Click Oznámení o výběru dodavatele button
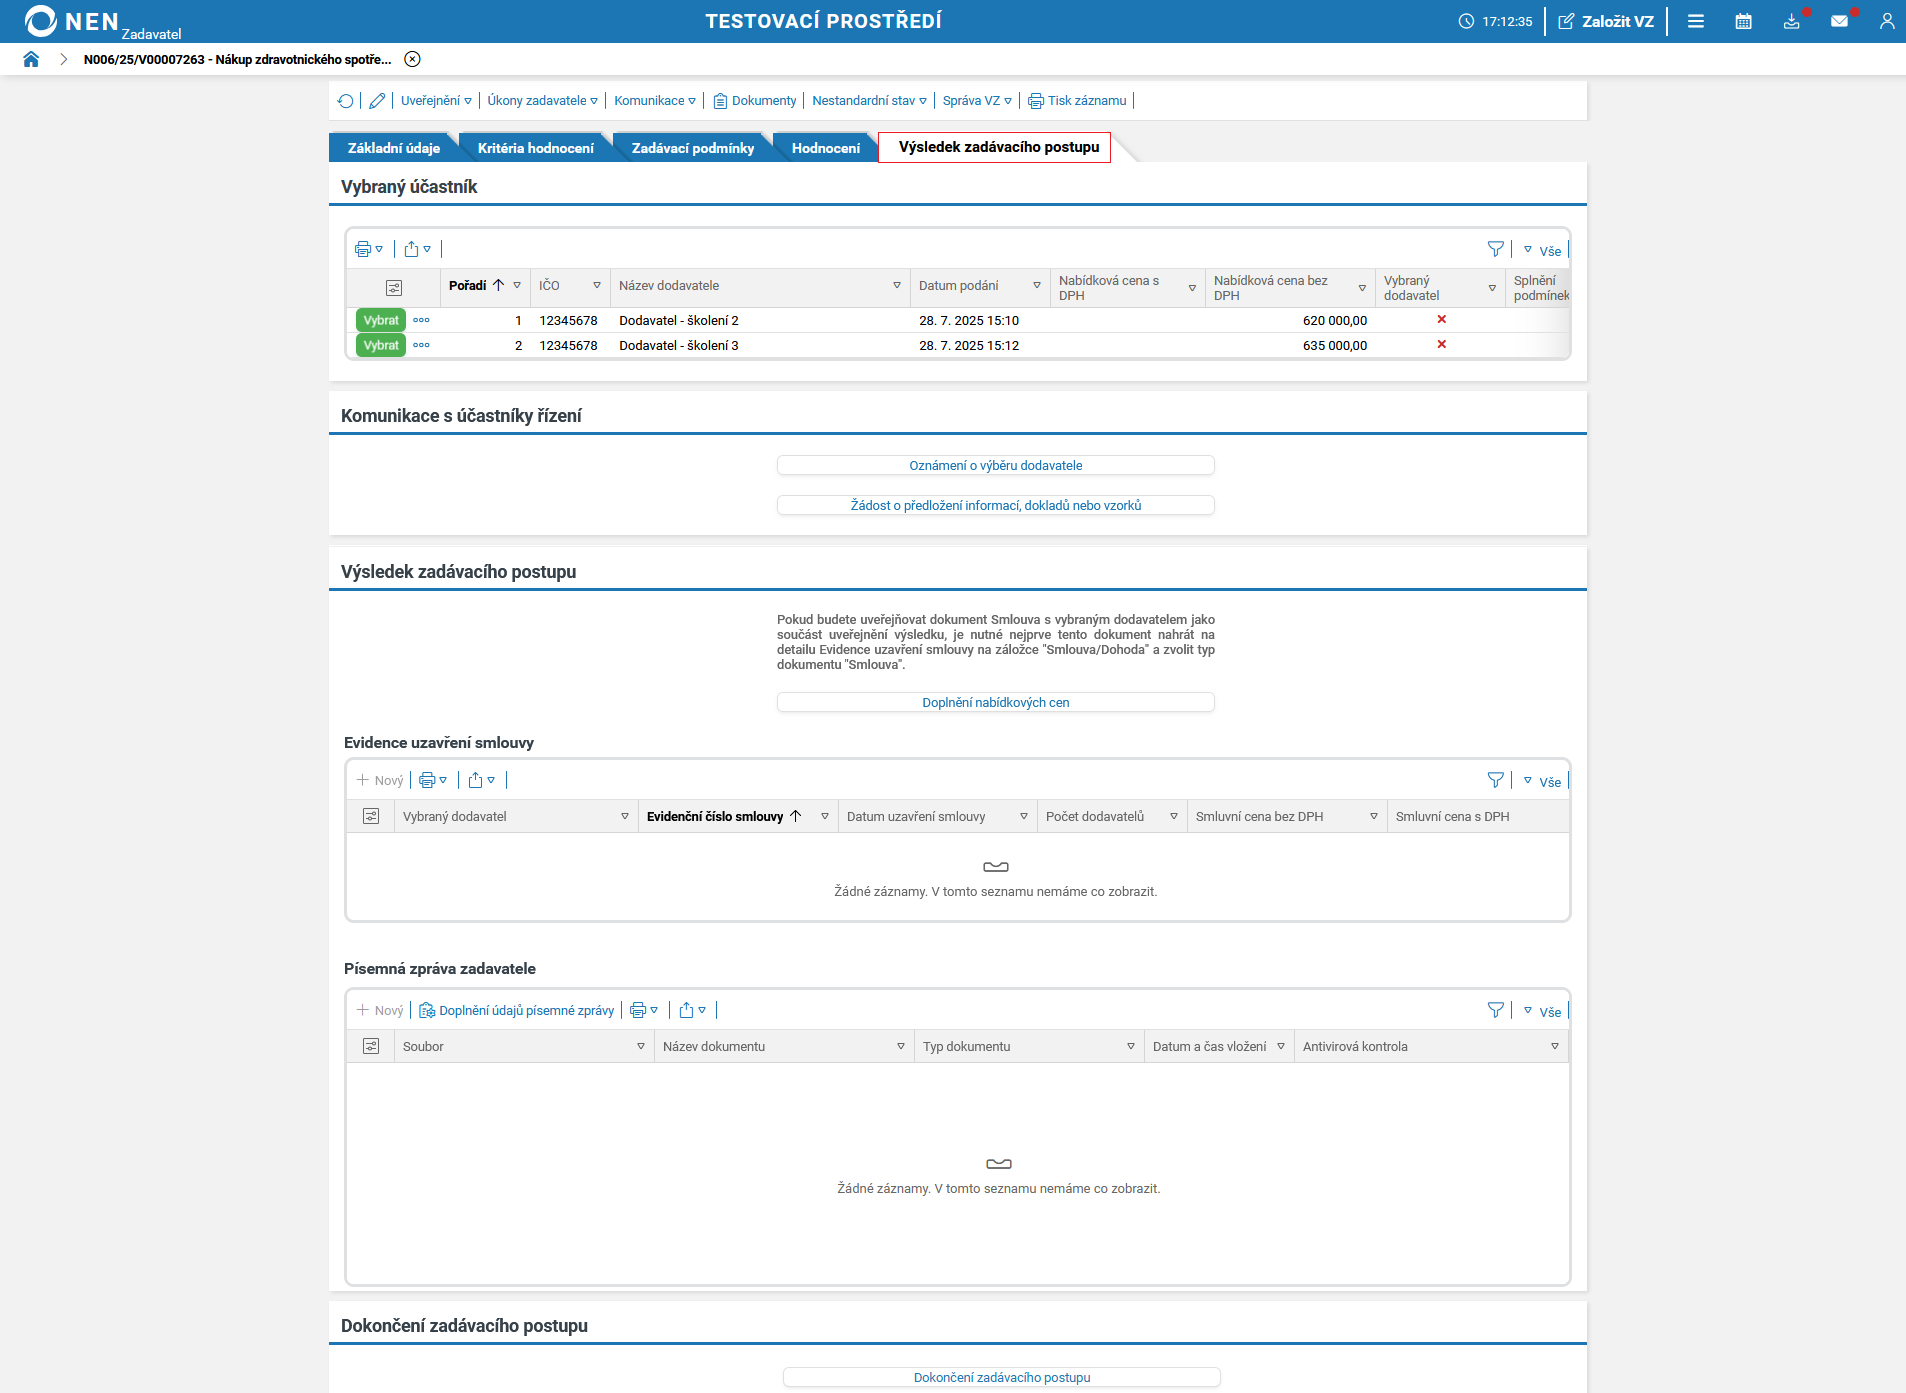Screen dimensions: 1906x1393 [x=996, y=465]
